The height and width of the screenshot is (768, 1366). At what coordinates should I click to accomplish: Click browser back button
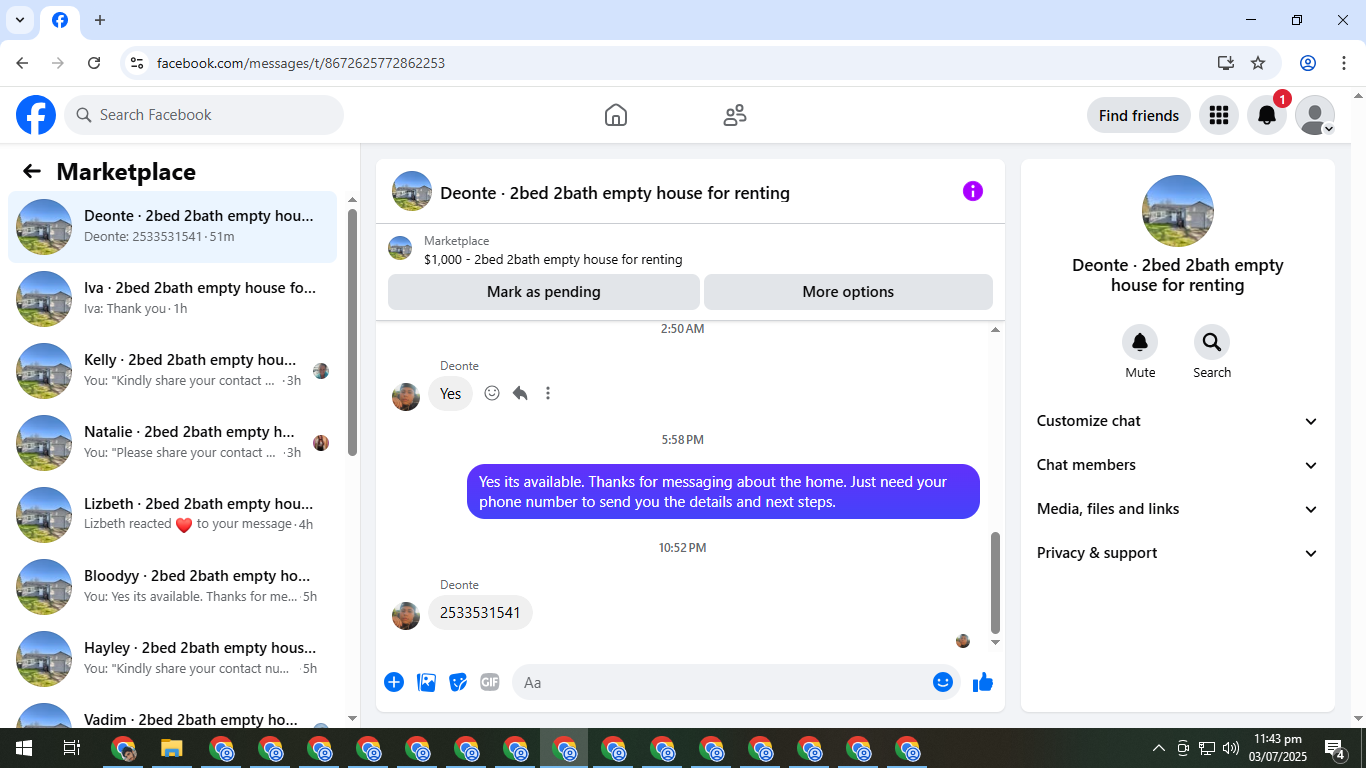click(22, 63)
